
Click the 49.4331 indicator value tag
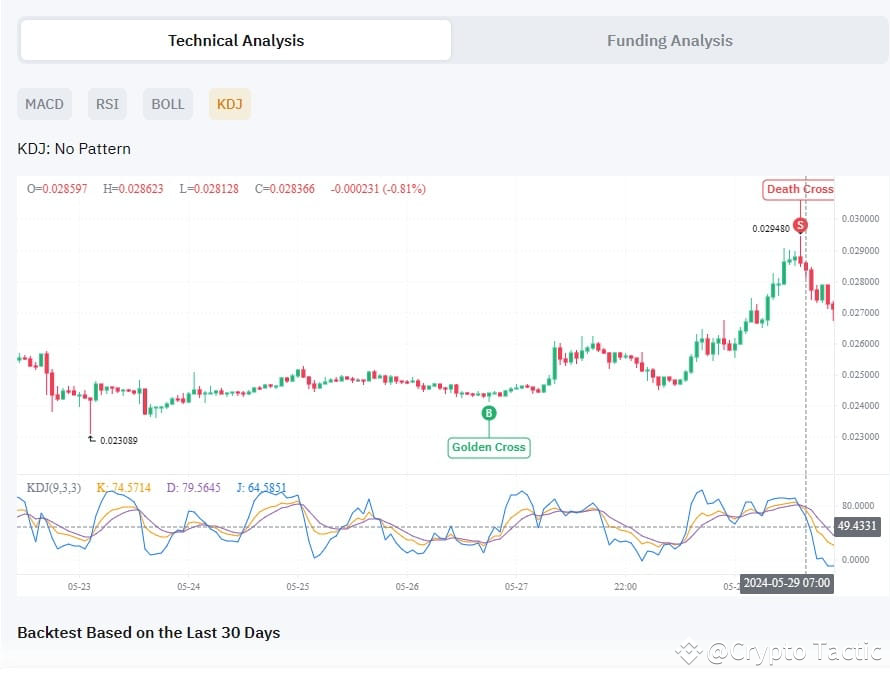pyautogui.click(x=854, y=526)
